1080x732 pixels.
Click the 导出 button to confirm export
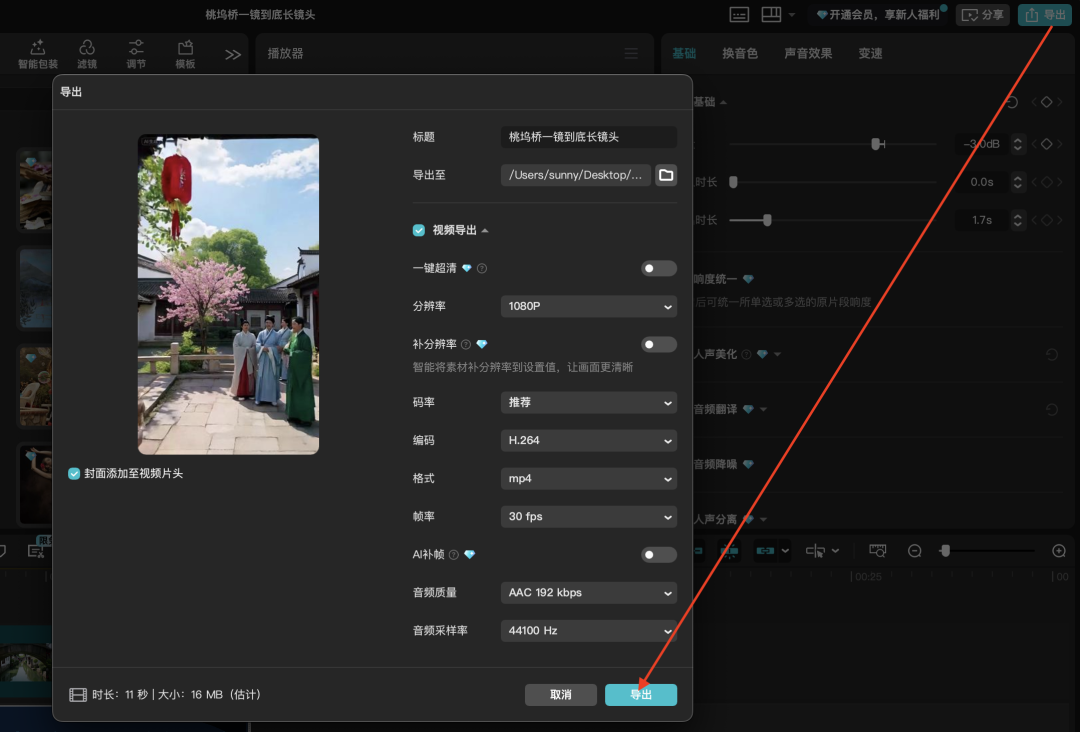(x=640, y=694)
